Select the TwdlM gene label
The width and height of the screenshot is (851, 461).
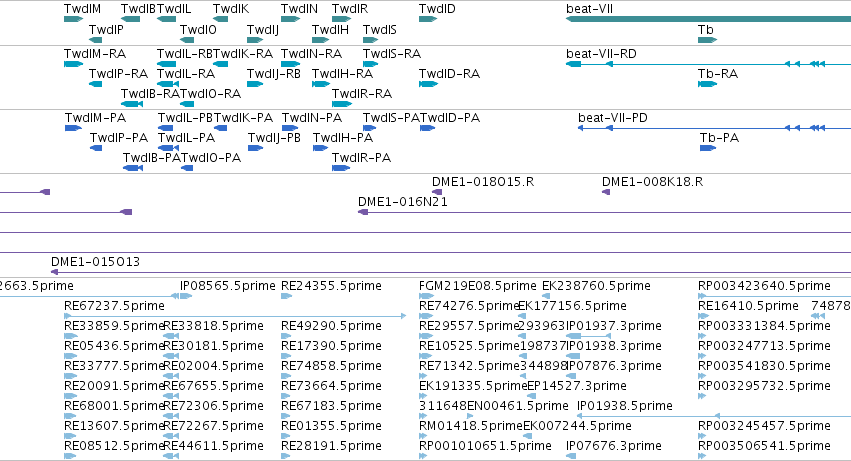click(x=82, y=9)
